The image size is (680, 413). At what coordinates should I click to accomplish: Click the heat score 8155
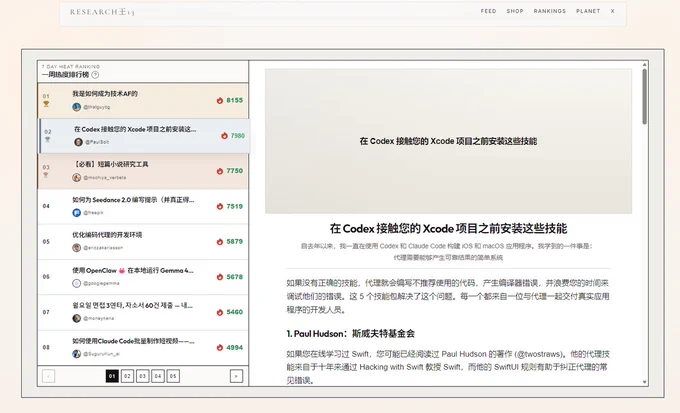coord(235,100)
